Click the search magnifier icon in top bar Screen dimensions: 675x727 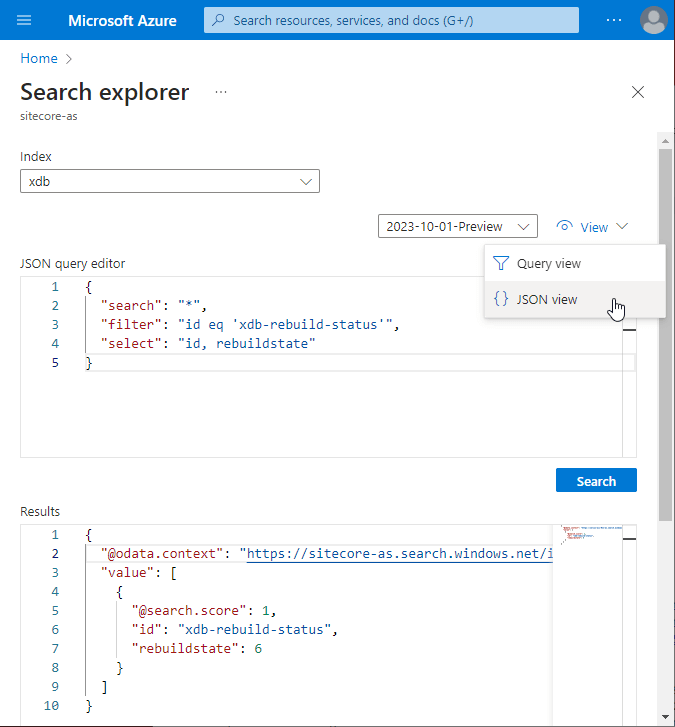pyautogui.click(x=218, y=20)
